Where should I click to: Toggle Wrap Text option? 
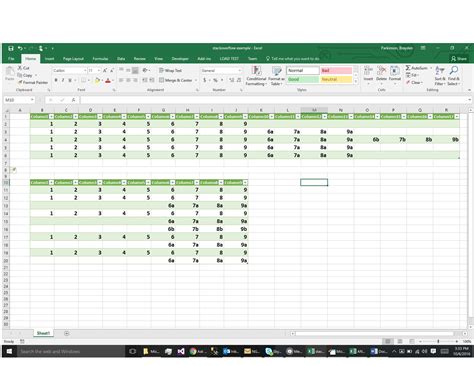(x=170, y=70)
